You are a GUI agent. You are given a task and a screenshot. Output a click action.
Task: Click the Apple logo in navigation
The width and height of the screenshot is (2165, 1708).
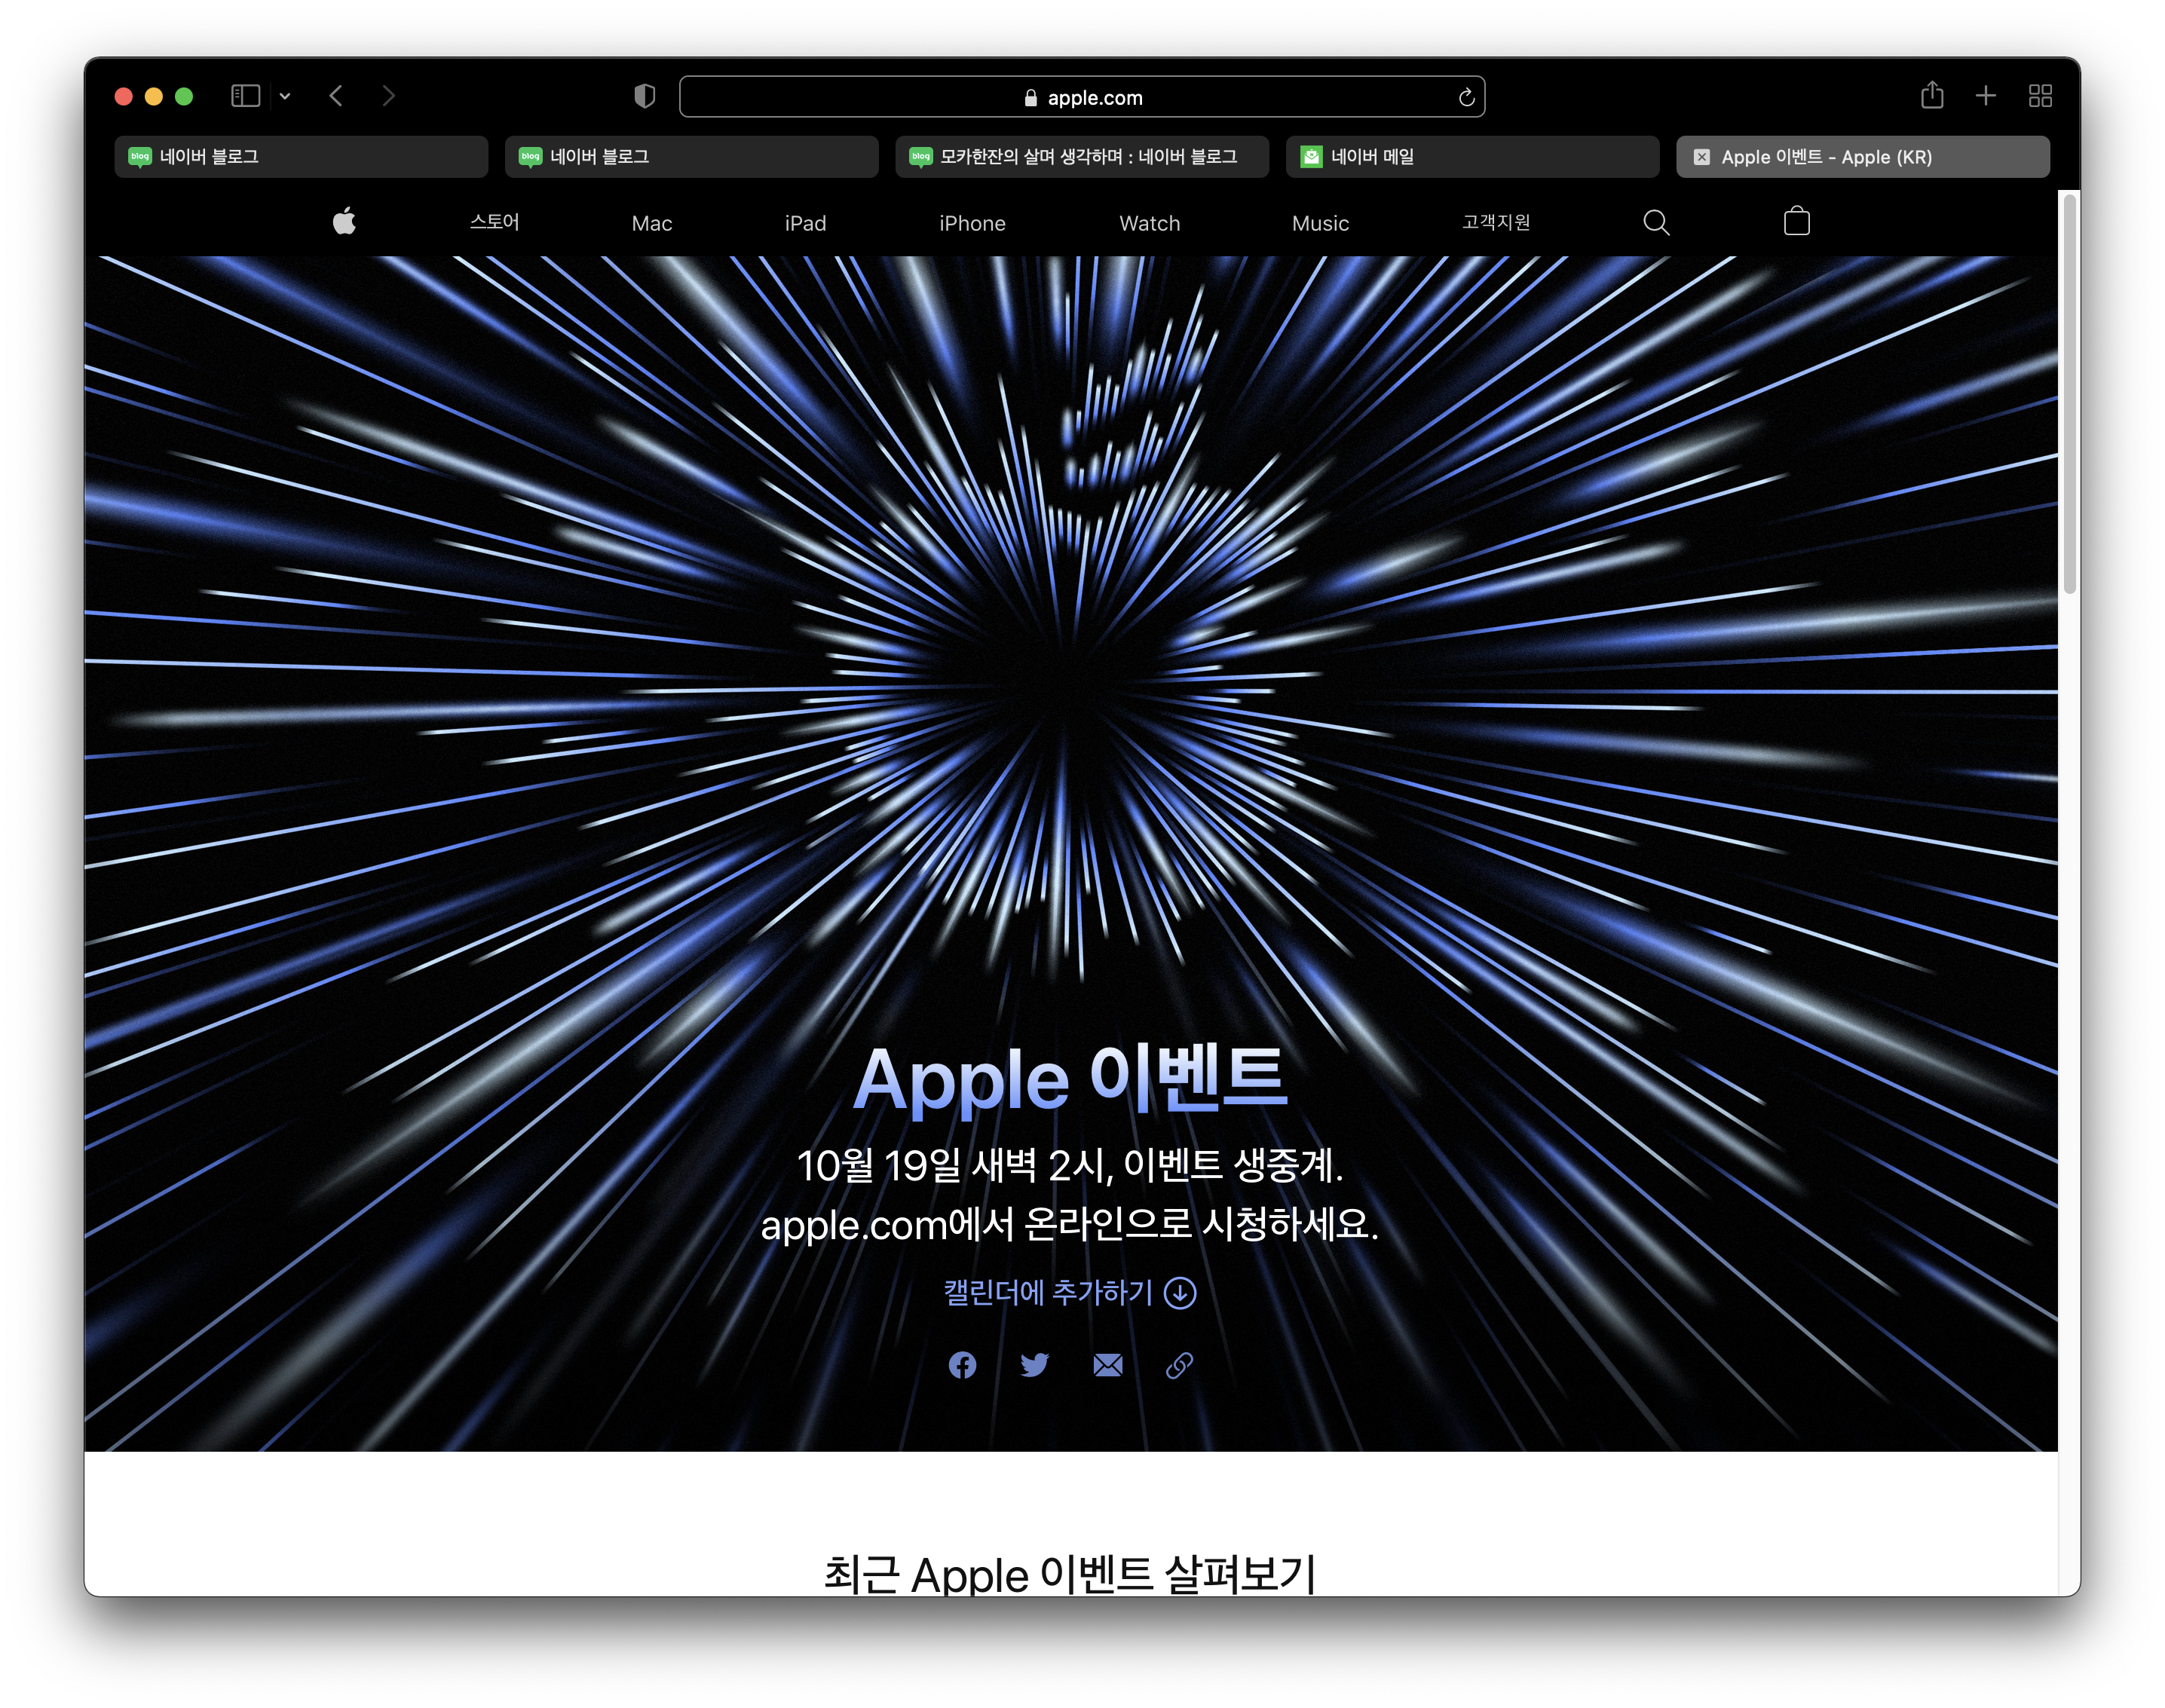click(x=344, y=221)
